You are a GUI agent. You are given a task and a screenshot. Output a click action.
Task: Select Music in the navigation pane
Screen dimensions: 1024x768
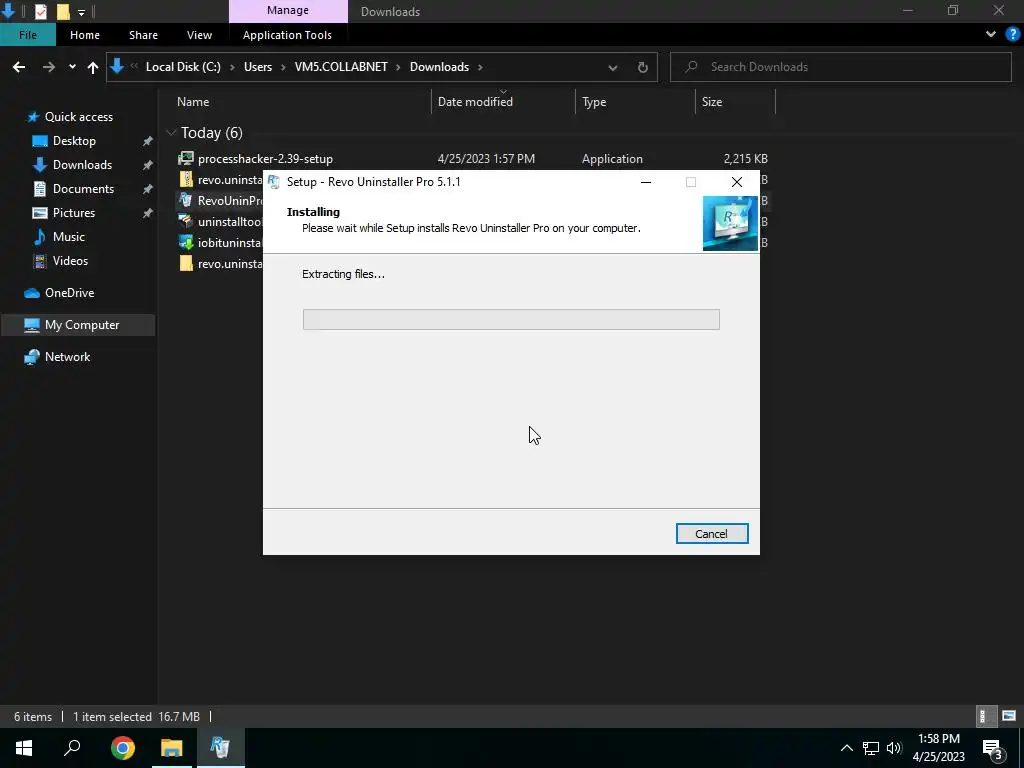[x=69, y=236]
